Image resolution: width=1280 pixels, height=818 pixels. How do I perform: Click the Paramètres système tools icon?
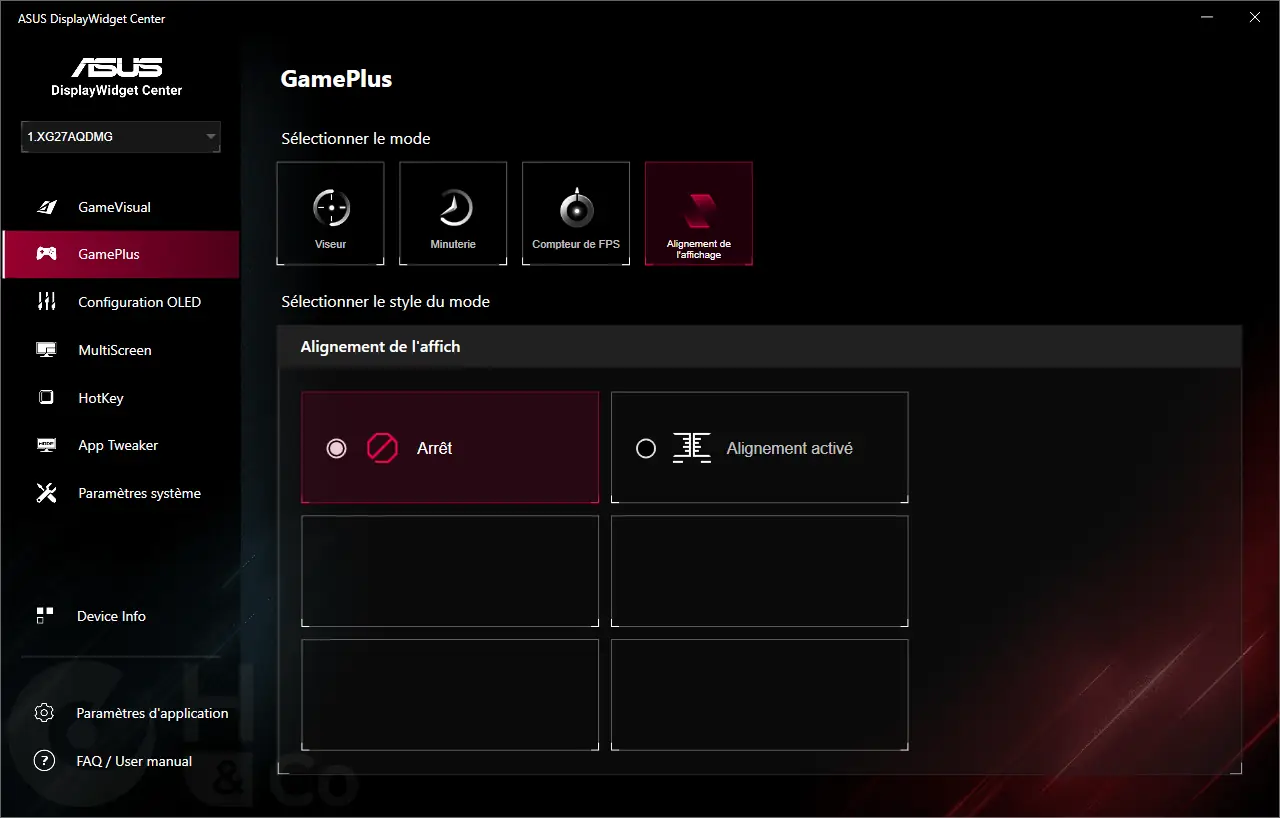coord(46,493)
